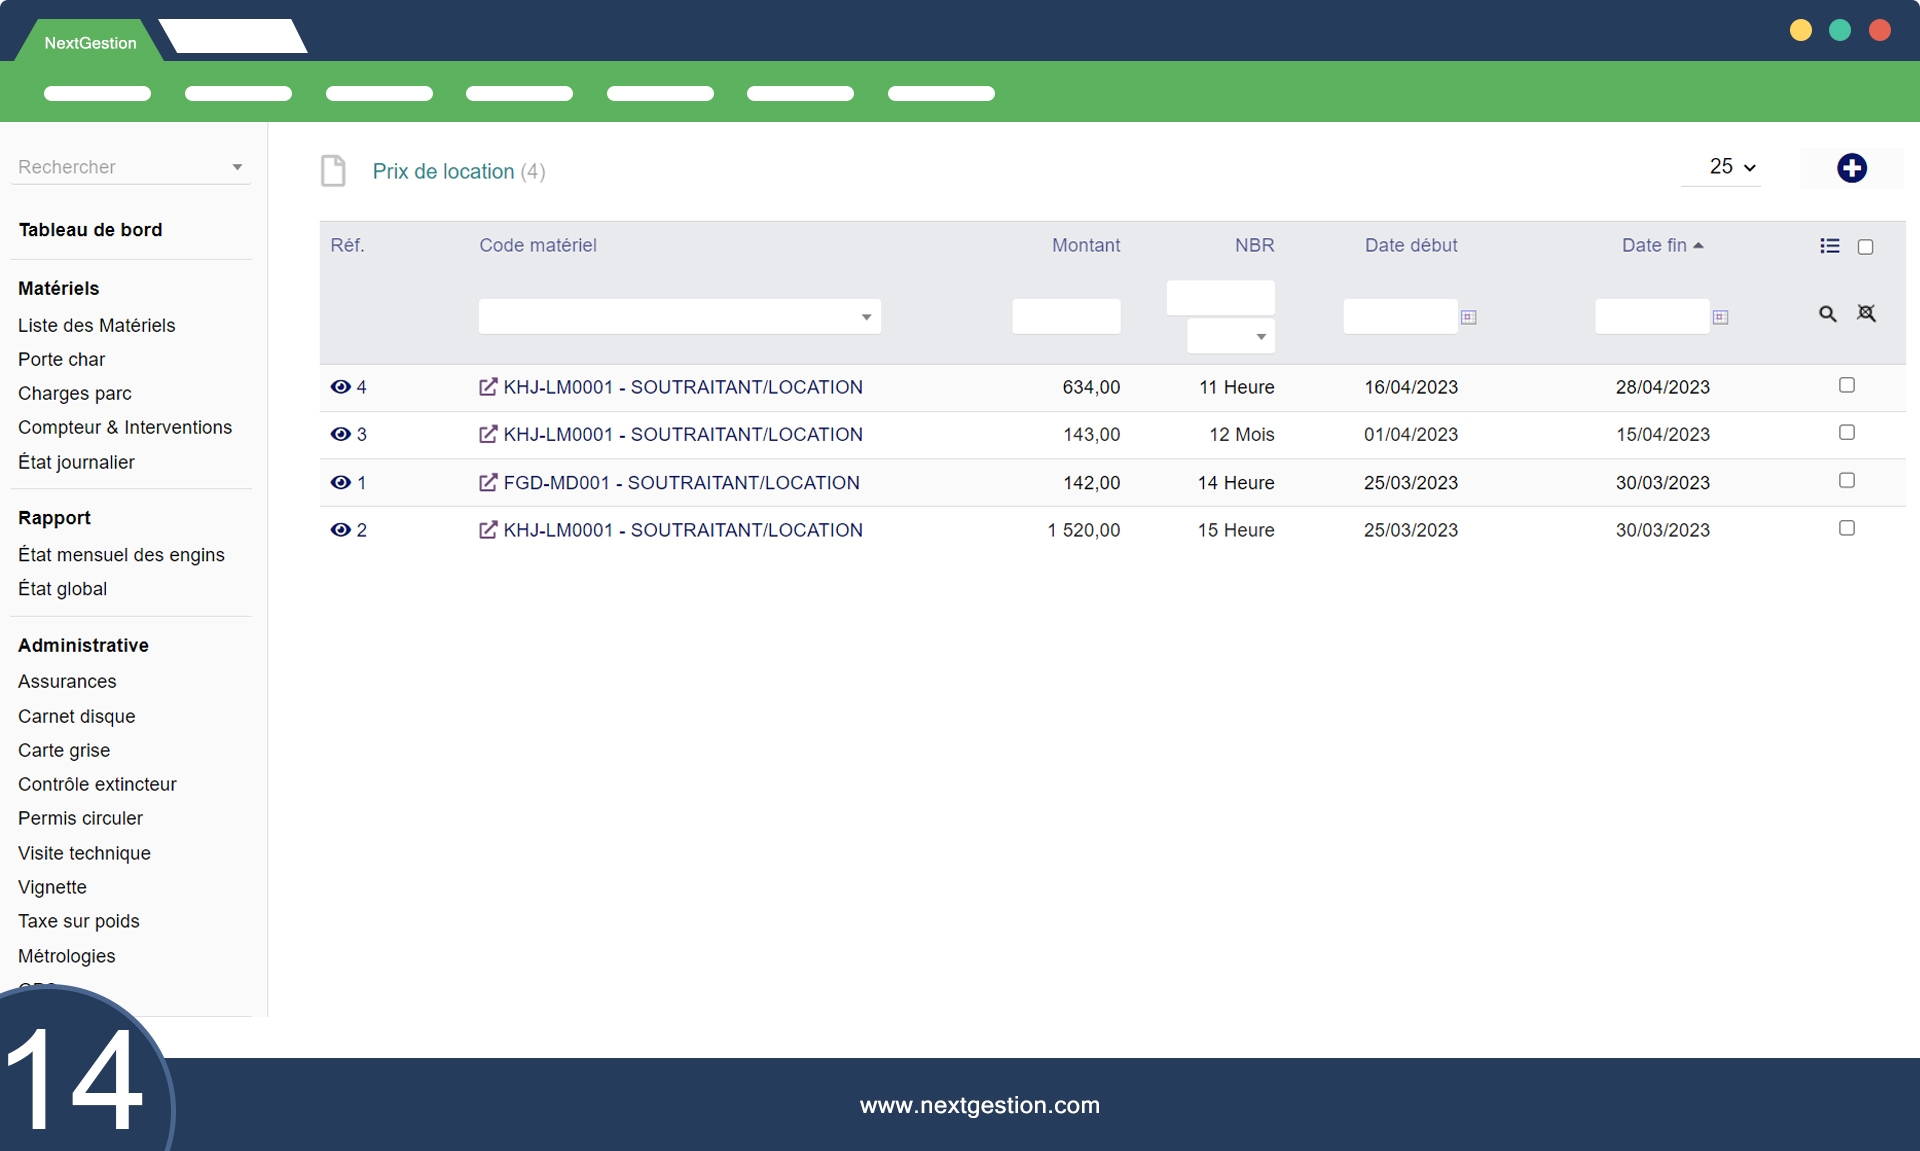Click the eye icon for reference 1
1920x1151 pixels.
tap(340, 483)
